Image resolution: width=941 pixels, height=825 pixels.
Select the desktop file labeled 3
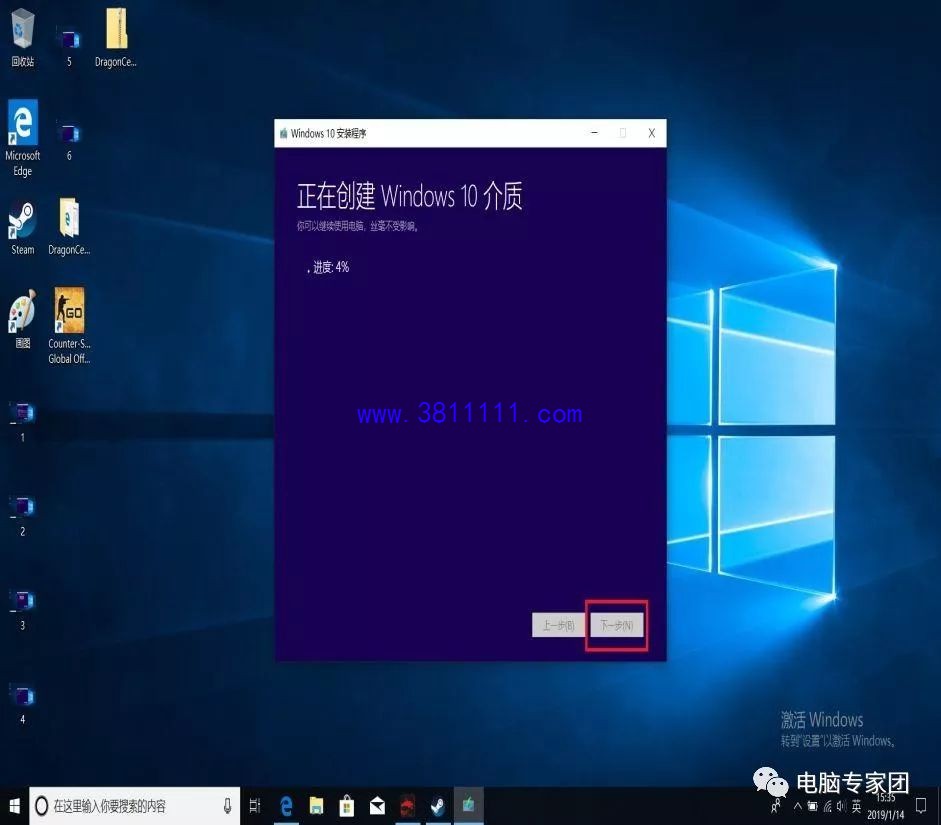click(23, 608)
